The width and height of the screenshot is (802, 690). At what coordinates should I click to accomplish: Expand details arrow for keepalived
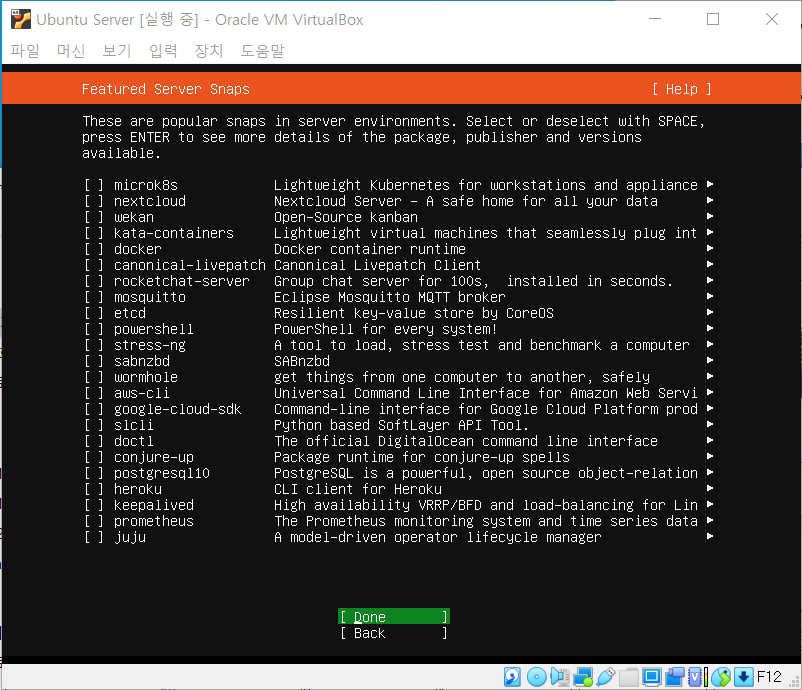(x=710, y=504)
